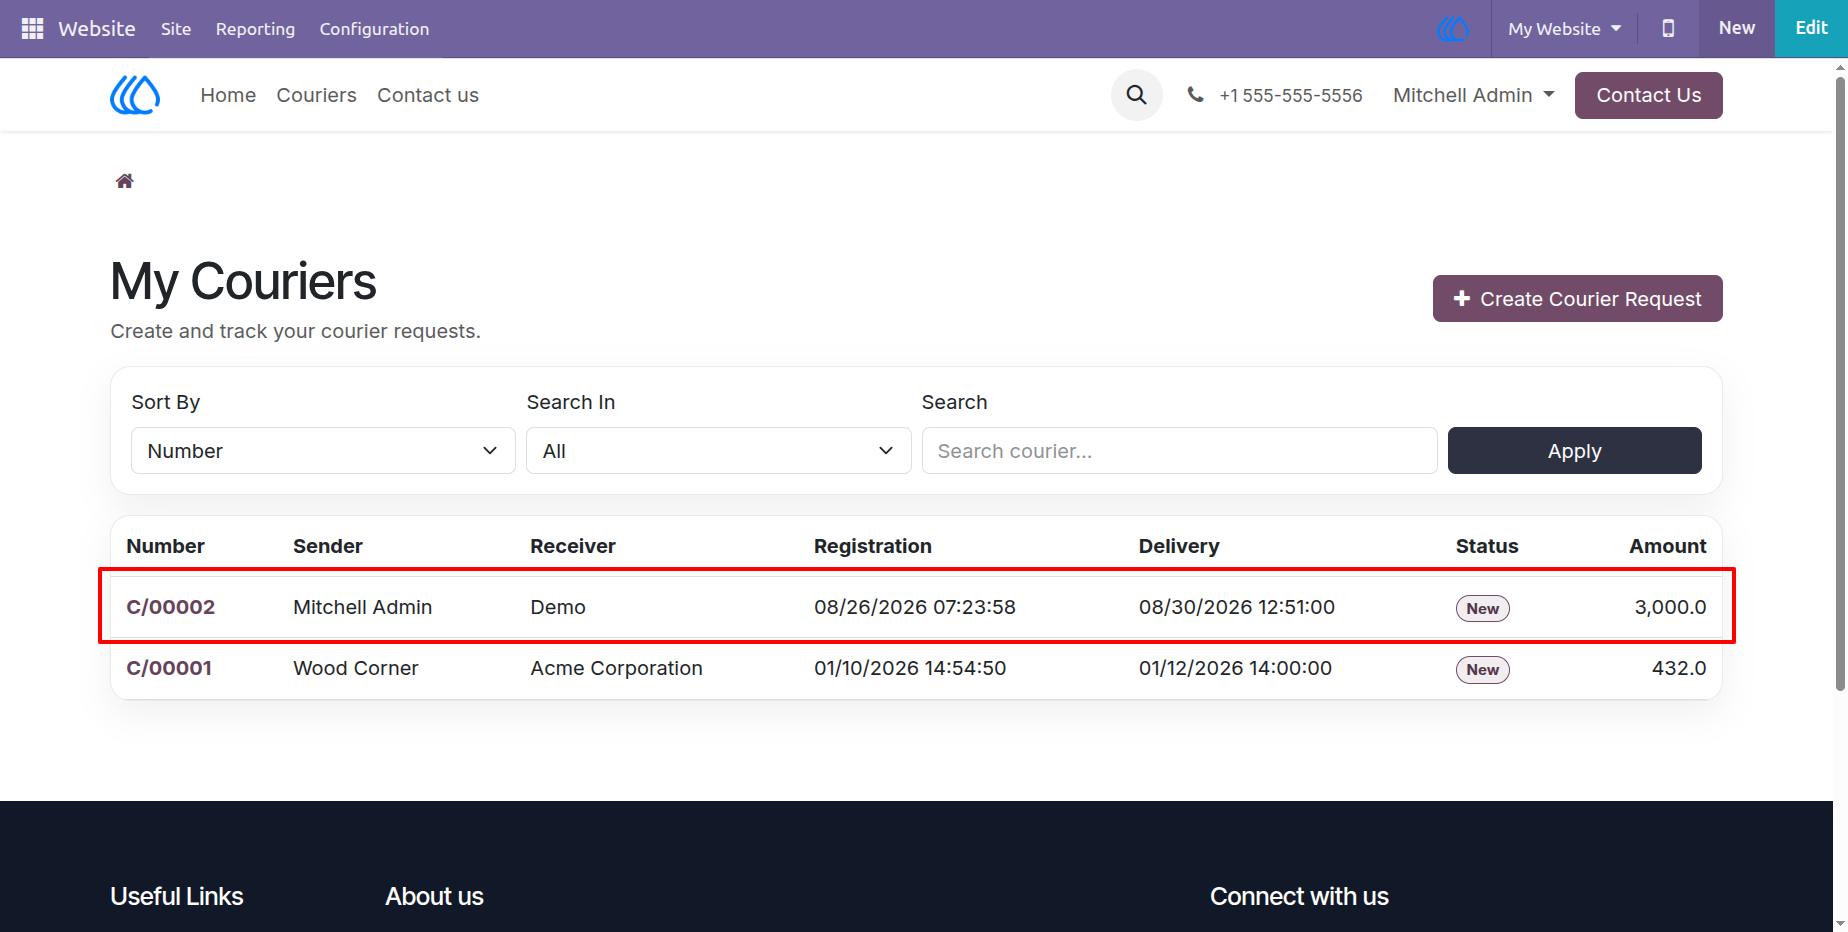
Task: Click the Search courier input field
Action: [1179, 451]
